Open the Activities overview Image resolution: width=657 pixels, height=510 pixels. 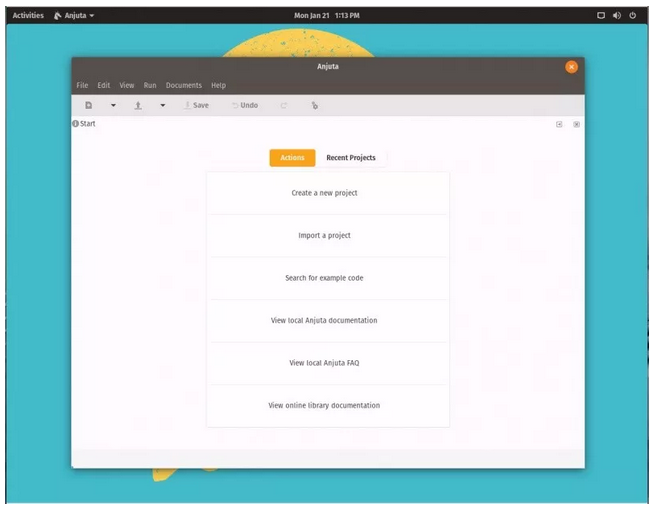28,16
